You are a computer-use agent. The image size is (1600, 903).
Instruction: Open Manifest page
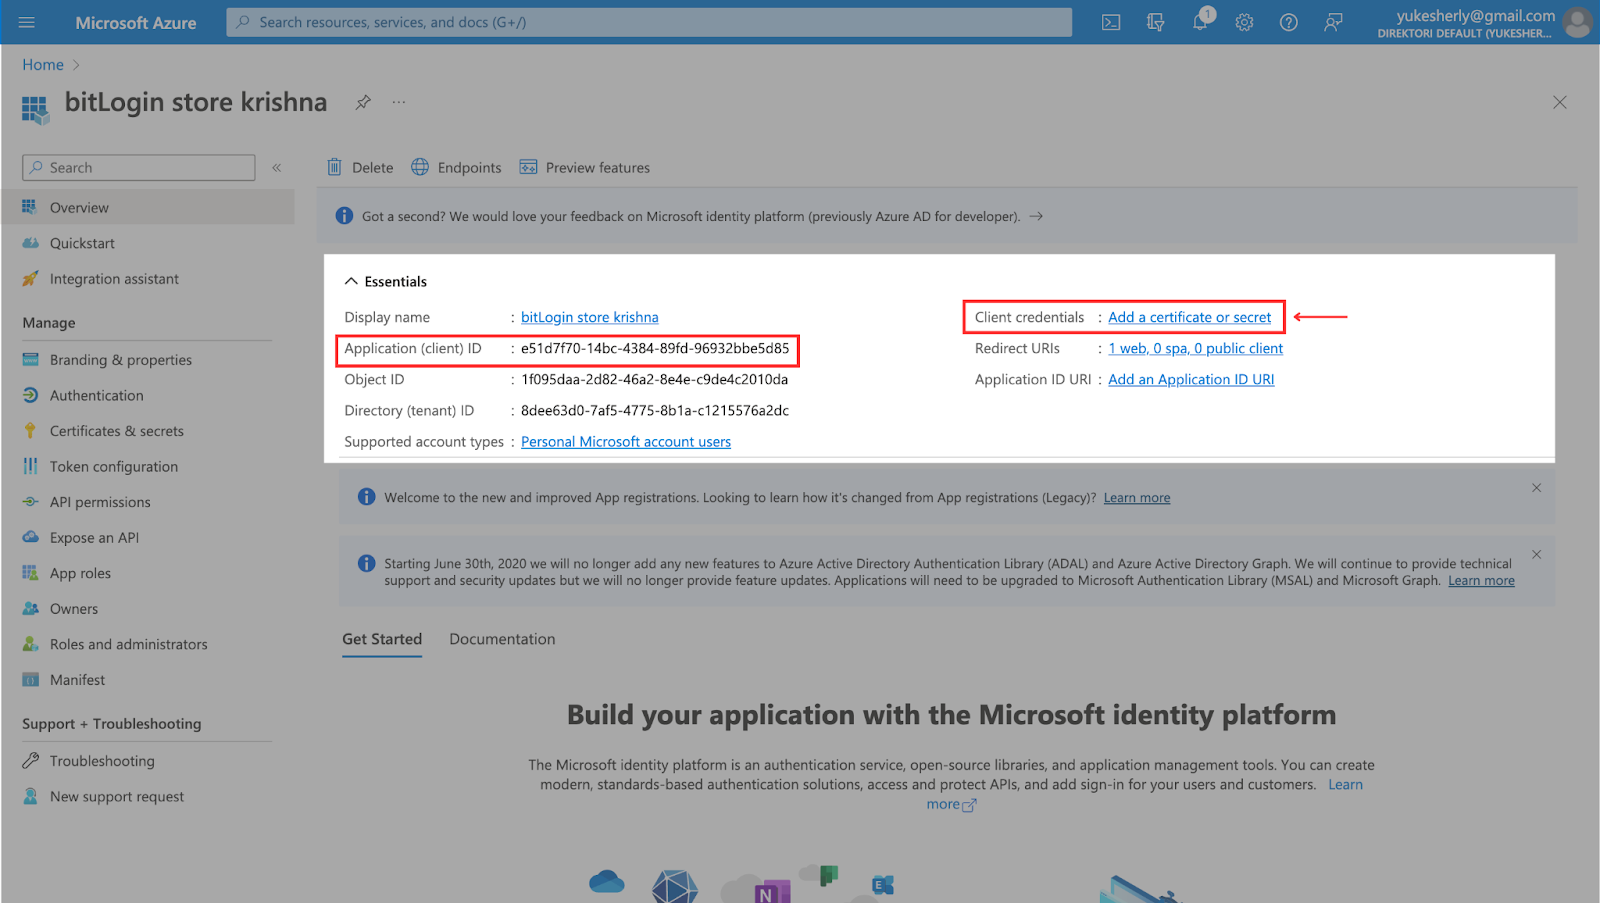(77, 680)
